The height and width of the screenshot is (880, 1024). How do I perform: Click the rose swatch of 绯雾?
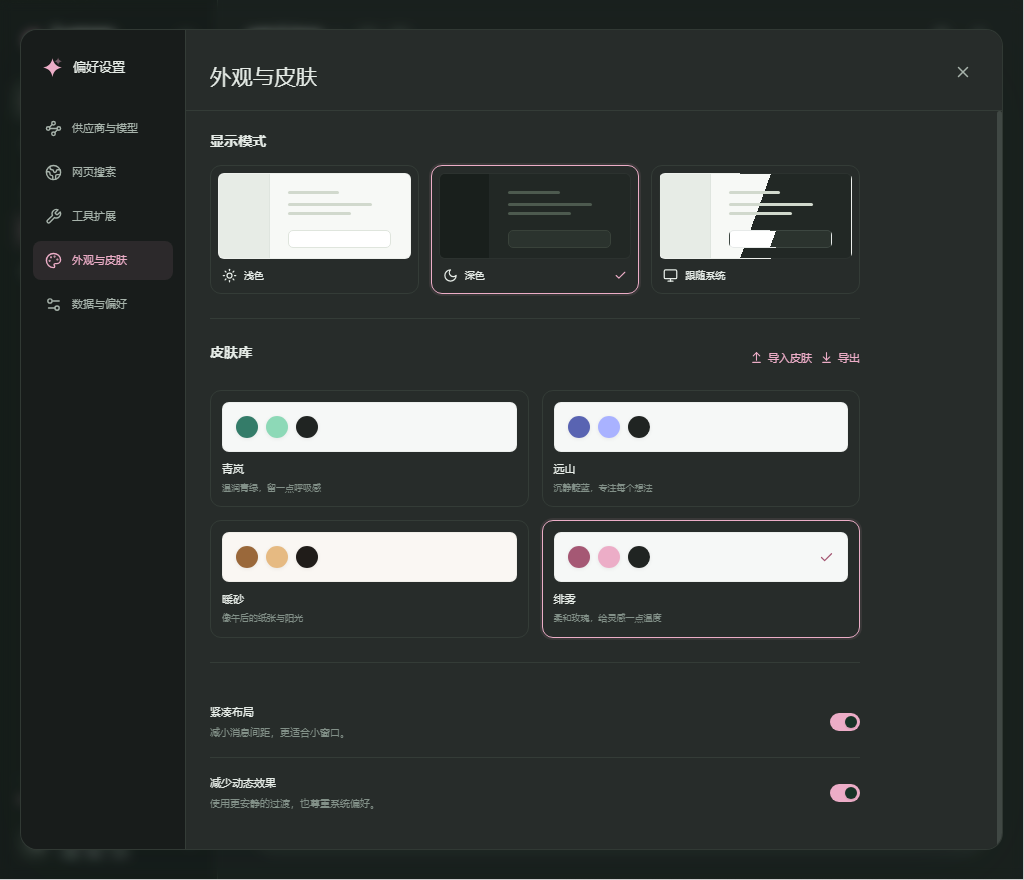point(579,557)
